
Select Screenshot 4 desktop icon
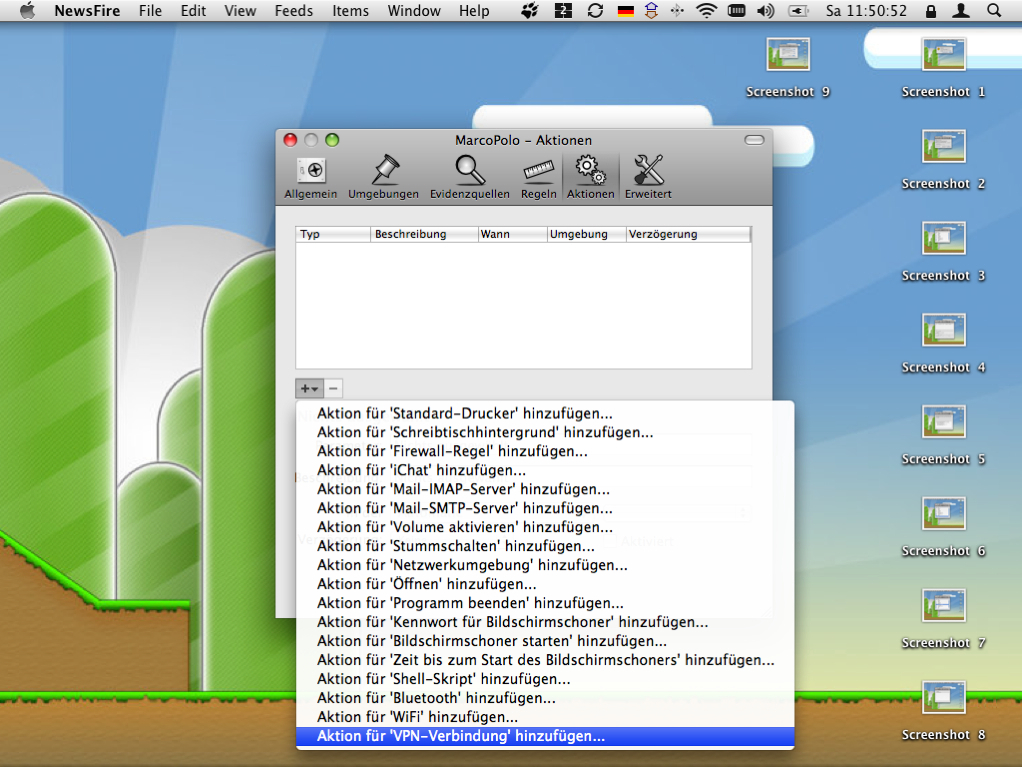click(943, 343)
